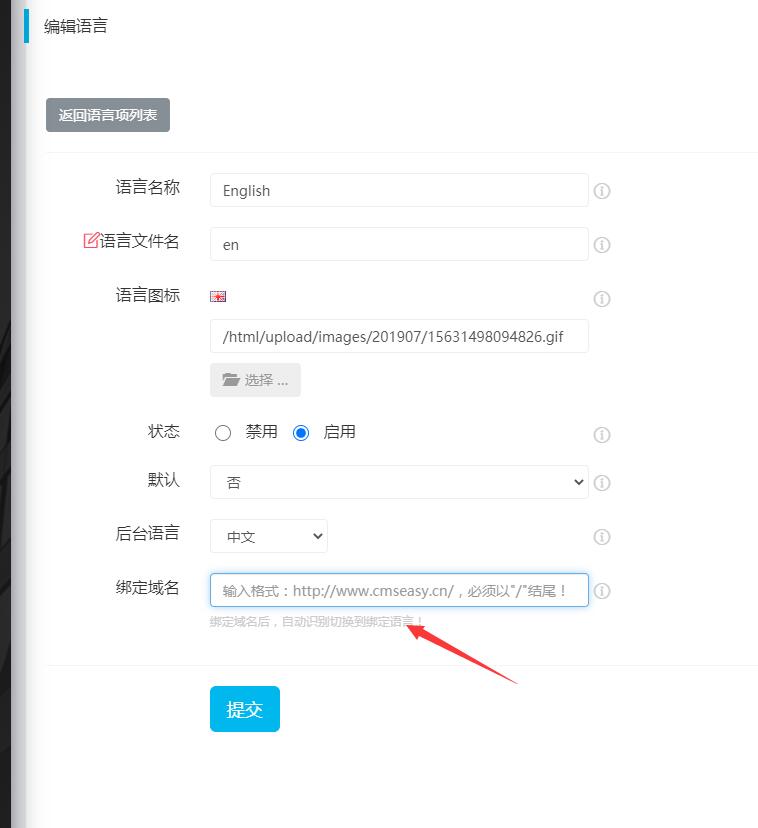
Task: Select the 禁用 radio button
Action: [x=223, y=433]
